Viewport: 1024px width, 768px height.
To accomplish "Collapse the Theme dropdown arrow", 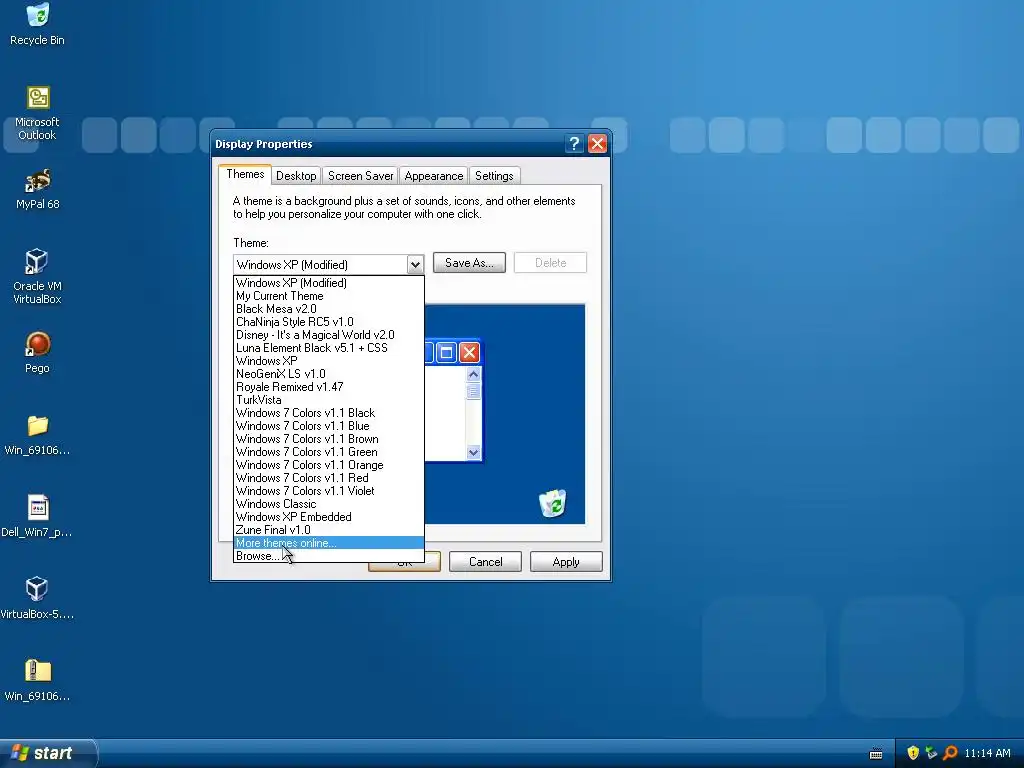I will pos(415,264).
